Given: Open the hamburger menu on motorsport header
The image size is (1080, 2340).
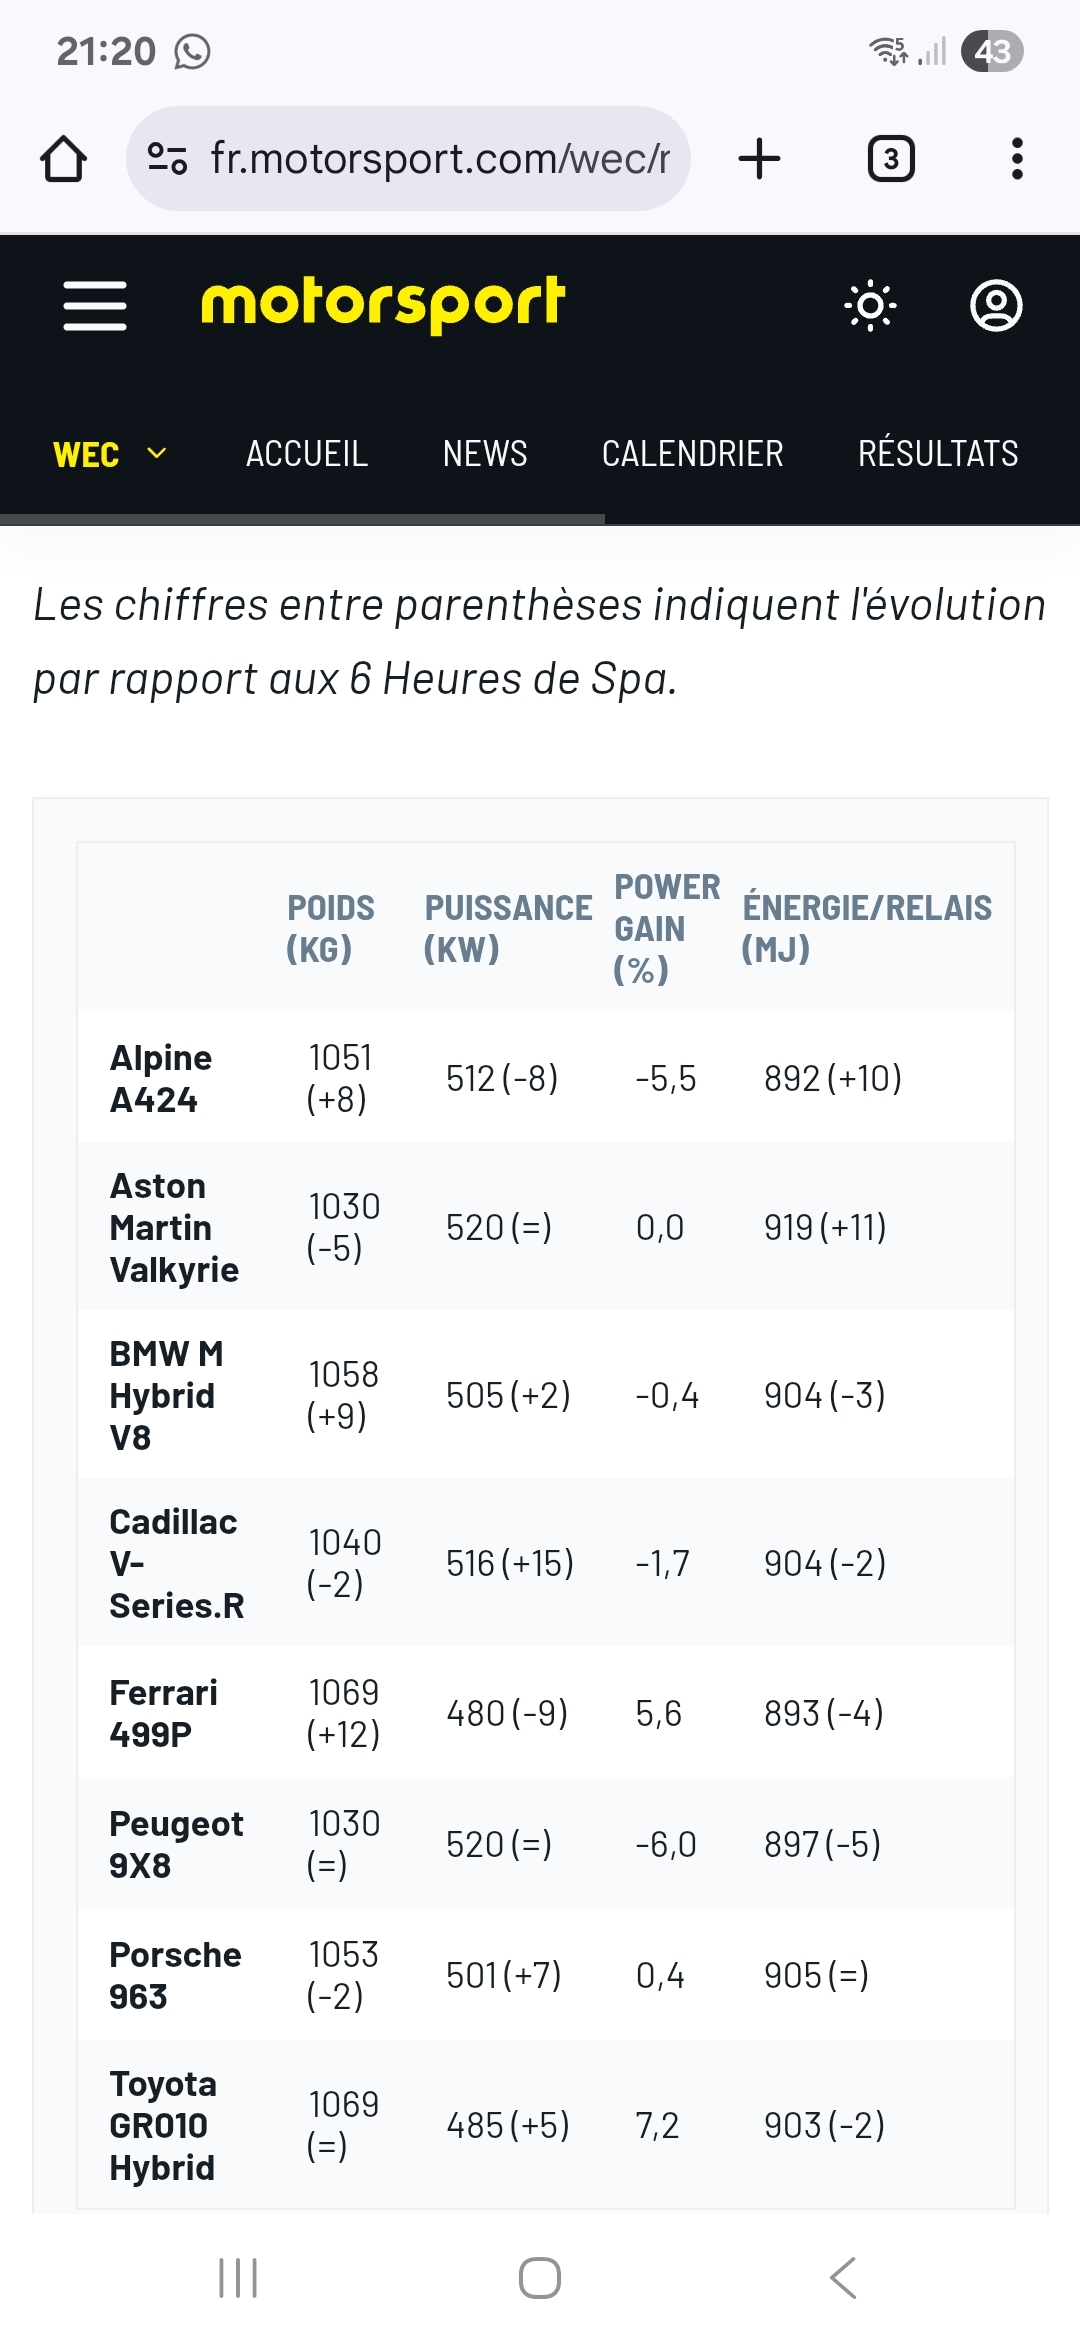Looking at the screenshot, I should pos(95,305).
